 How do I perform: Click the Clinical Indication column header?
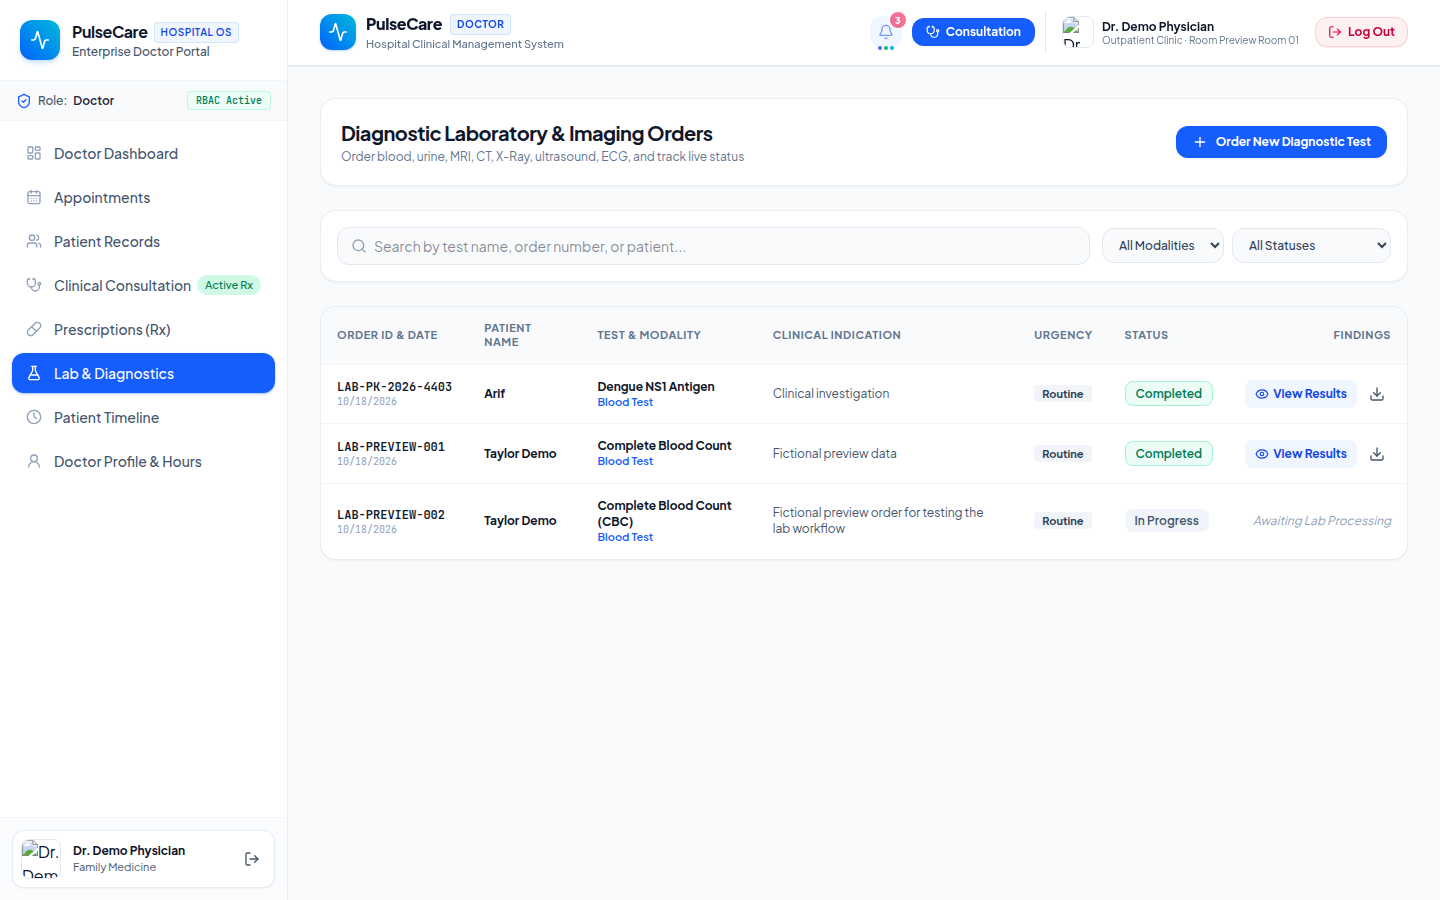[837, 335]
